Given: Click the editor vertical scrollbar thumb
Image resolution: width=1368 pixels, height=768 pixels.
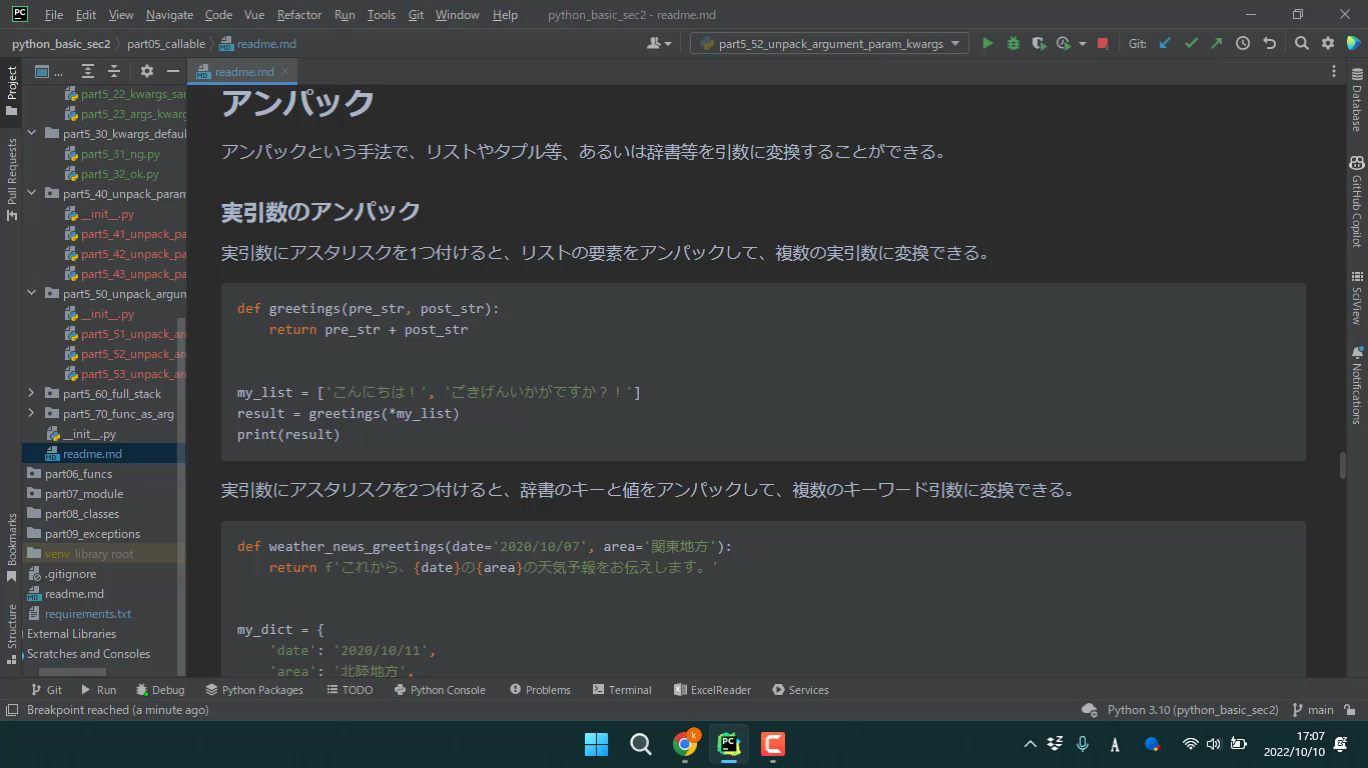Looking at the screenshot, I should pos(1343,467).
